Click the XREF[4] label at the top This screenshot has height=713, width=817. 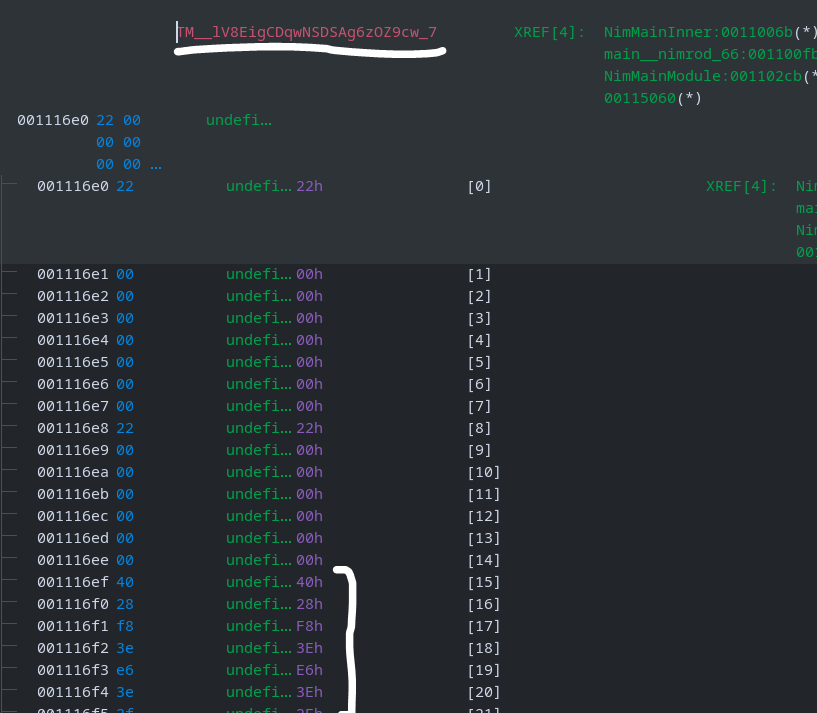pyautogui.click(x=548, y=32)
